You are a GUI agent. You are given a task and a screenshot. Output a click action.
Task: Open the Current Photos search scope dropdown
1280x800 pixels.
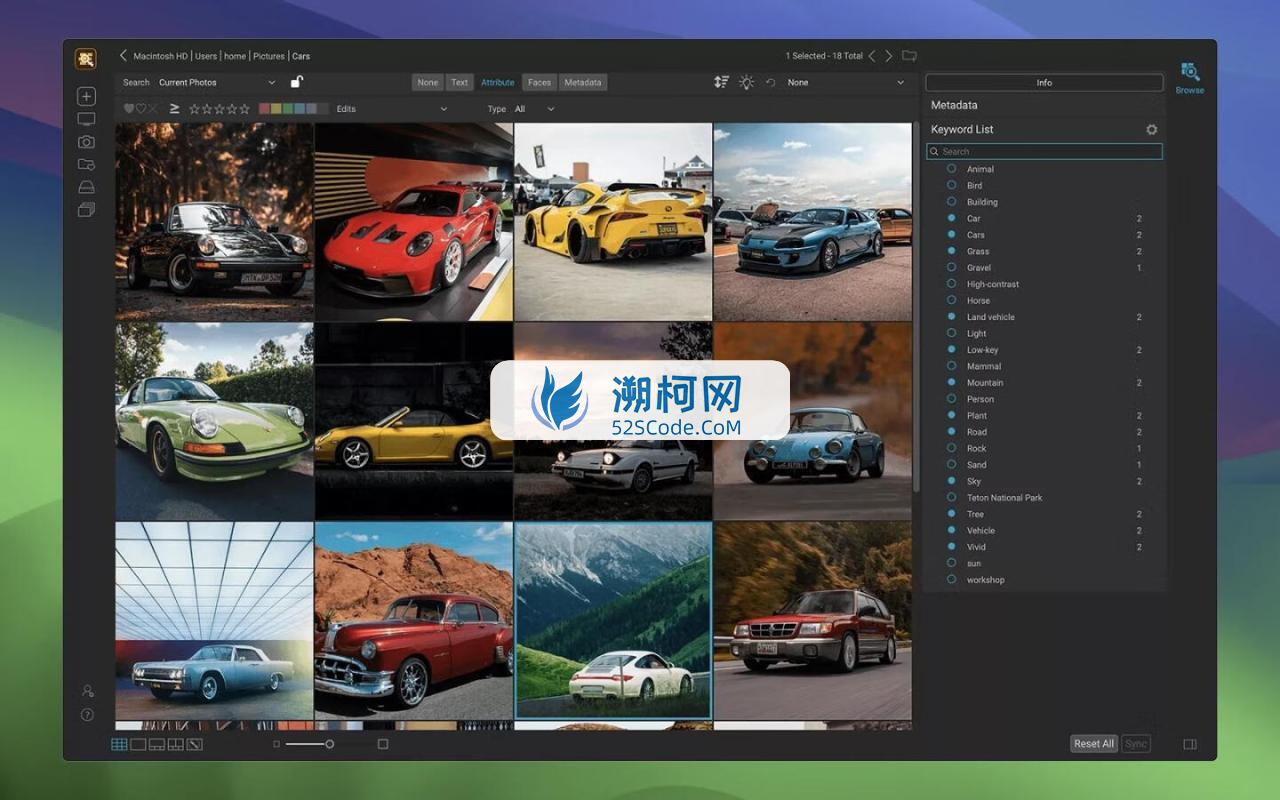pyautogui.click(x=217, y=82)
